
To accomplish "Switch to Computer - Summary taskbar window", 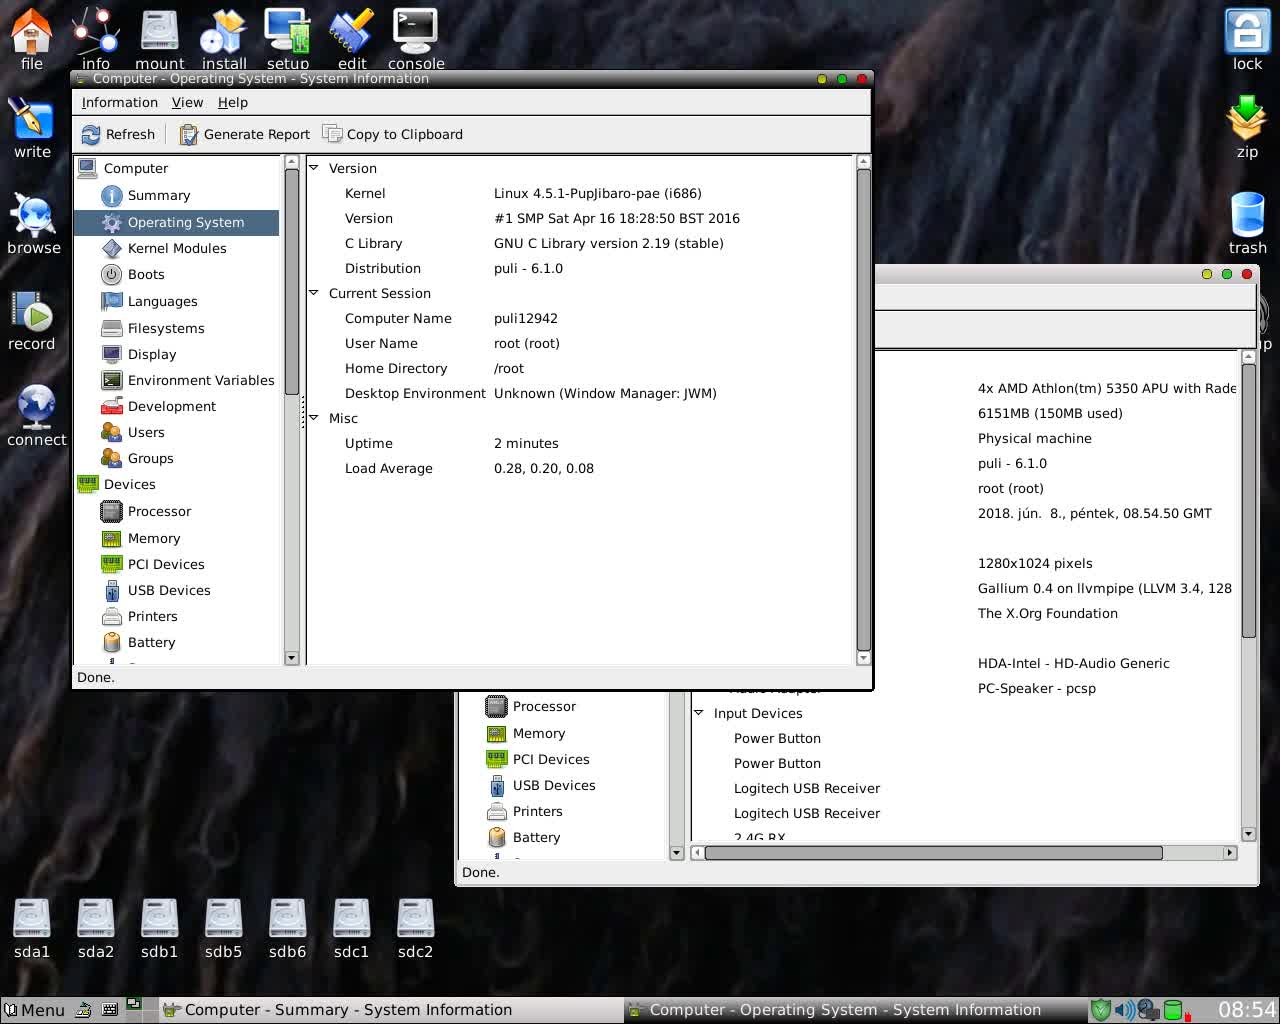I will click(390, 1010).
